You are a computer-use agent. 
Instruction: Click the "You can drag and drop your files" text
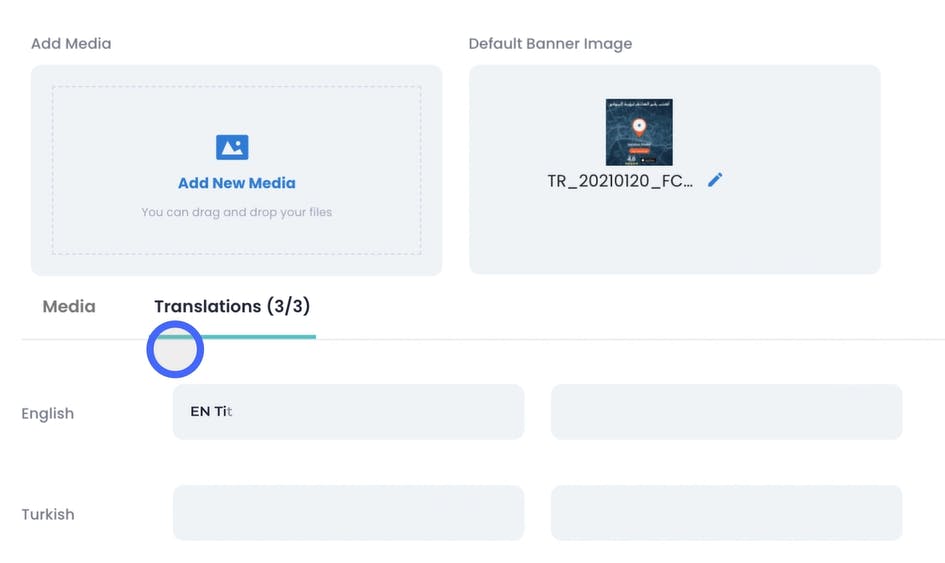[x=237, y=212]
